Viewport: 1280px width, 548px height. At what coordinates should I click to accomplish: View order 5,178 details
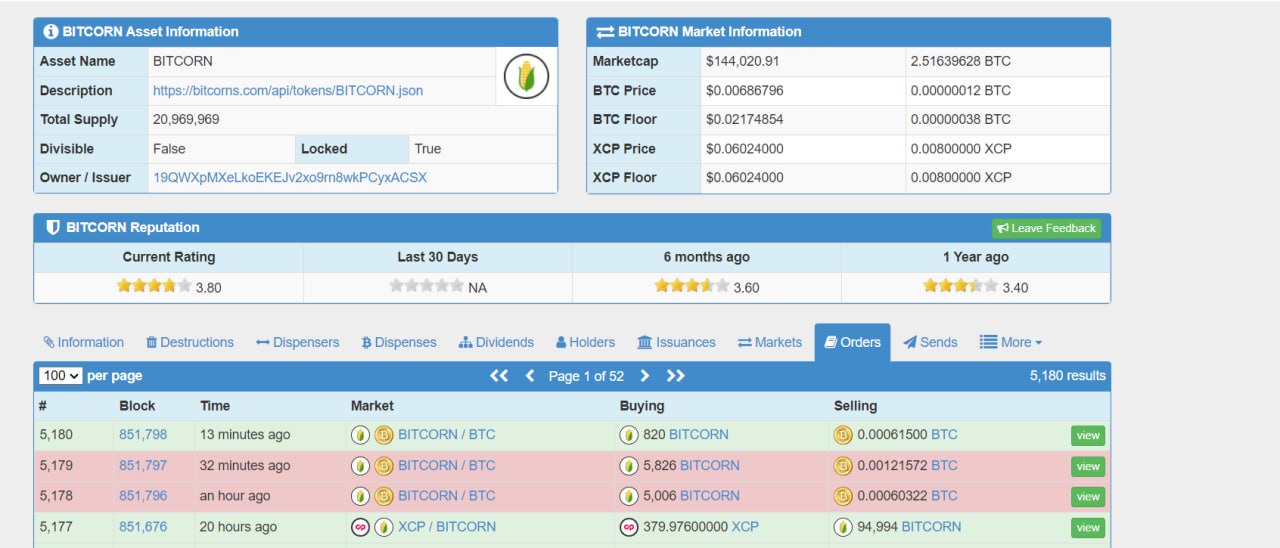click(x=1088, y=497)
